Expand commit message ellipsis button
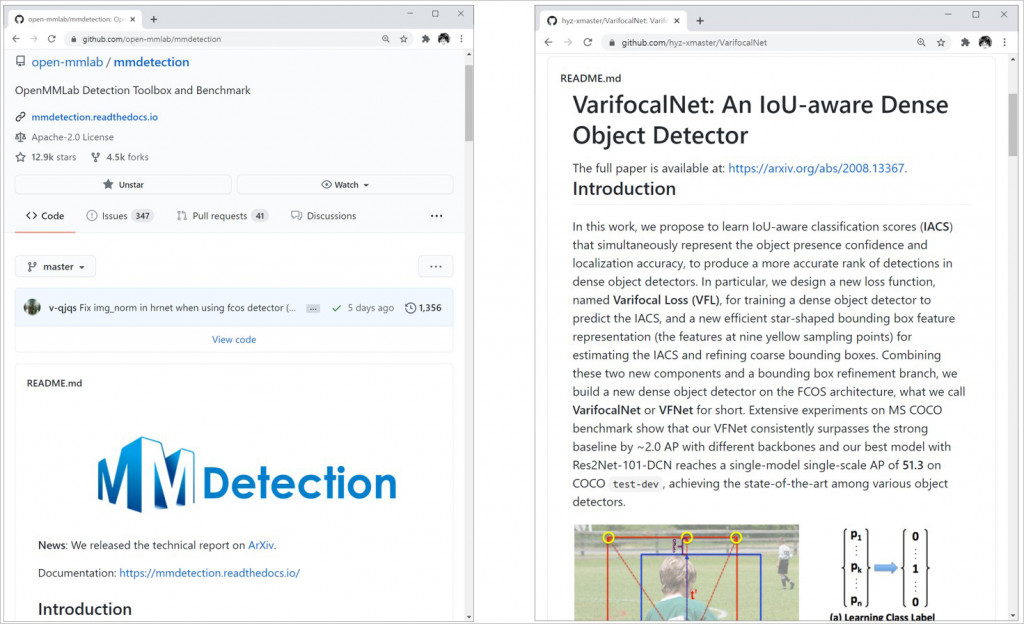 [x=313, y=308]
